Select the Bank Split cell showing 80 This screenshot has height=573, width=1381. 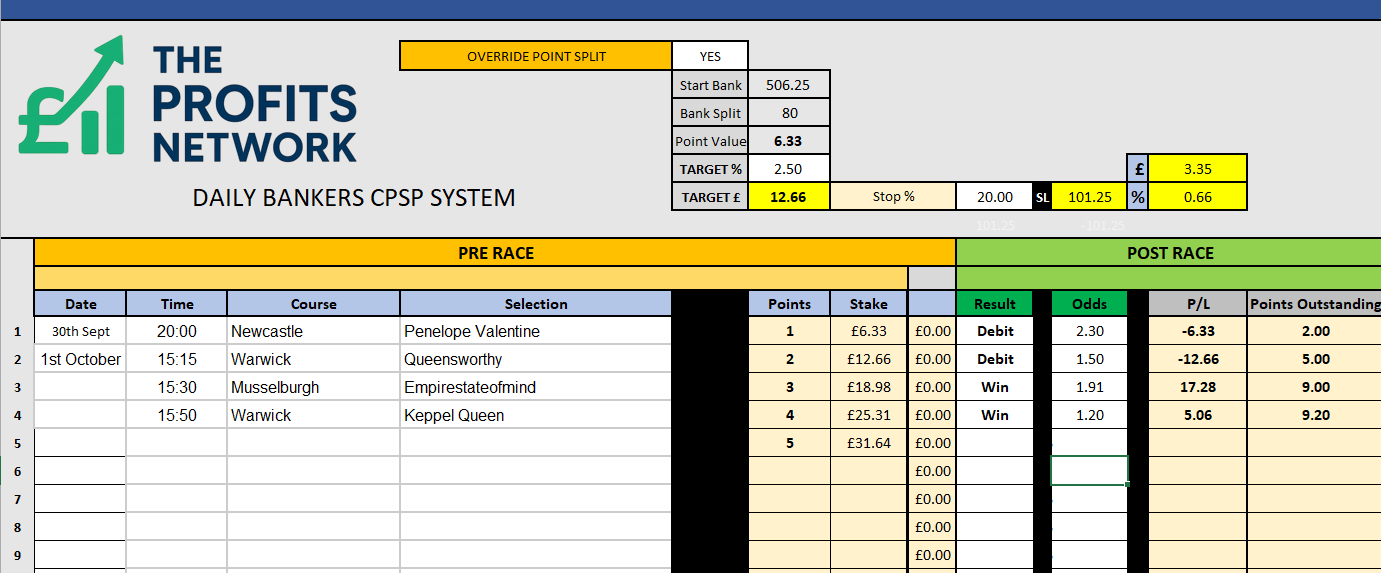(x=789, y=113)
